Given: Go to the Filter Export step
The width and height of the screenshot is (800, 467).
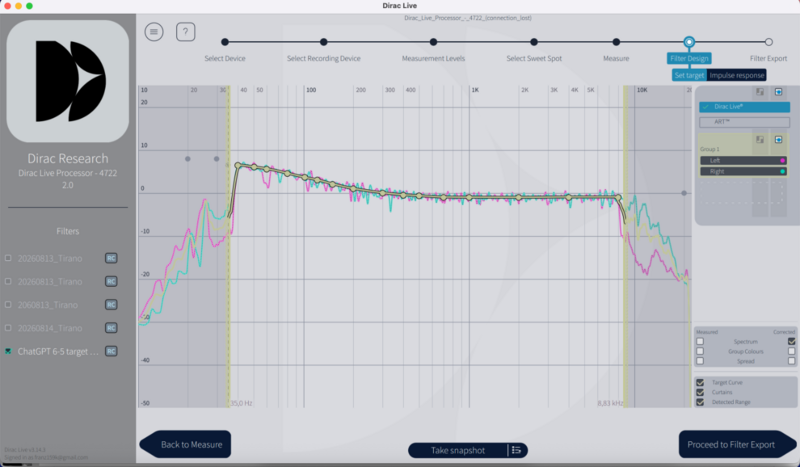Looking at the screenshot, I should coord(768,42).
